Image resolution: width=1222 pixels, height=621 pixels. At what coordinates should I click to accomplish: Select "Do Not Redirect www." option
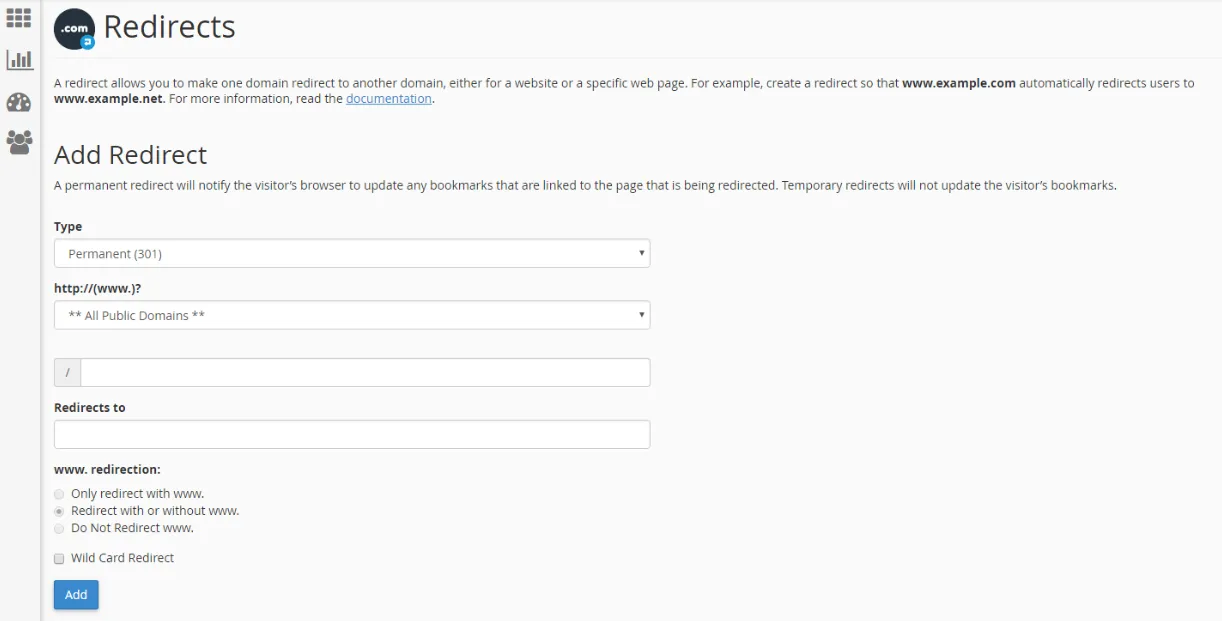(59, 527)
